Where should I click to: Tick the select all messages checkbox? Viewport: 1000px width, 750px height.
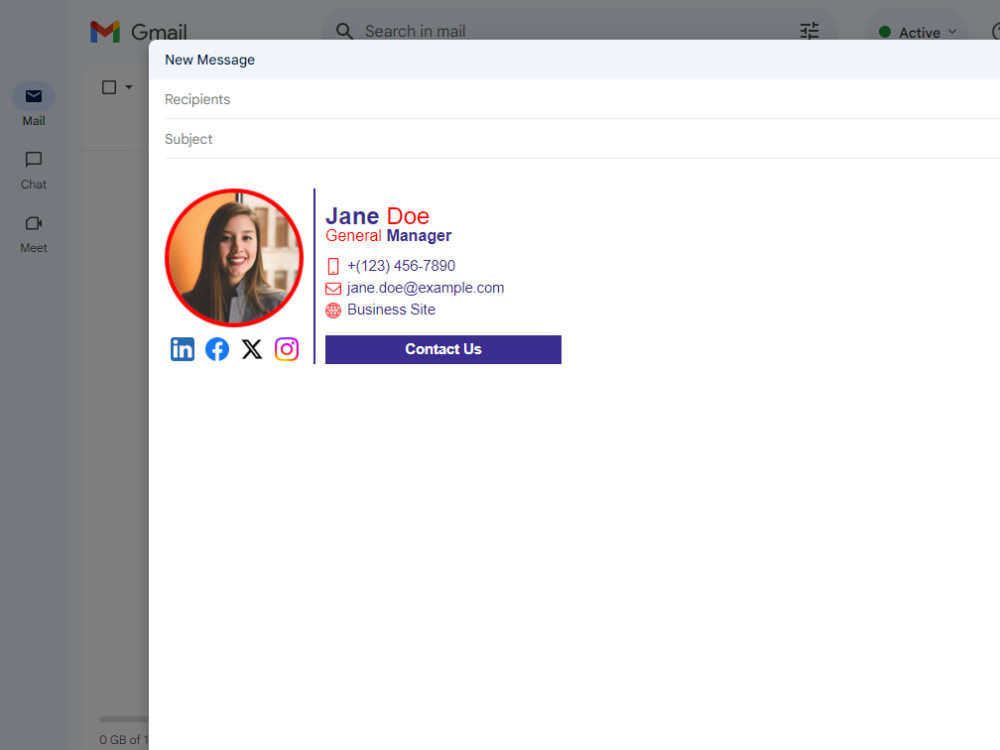click(x=109, y=87)
